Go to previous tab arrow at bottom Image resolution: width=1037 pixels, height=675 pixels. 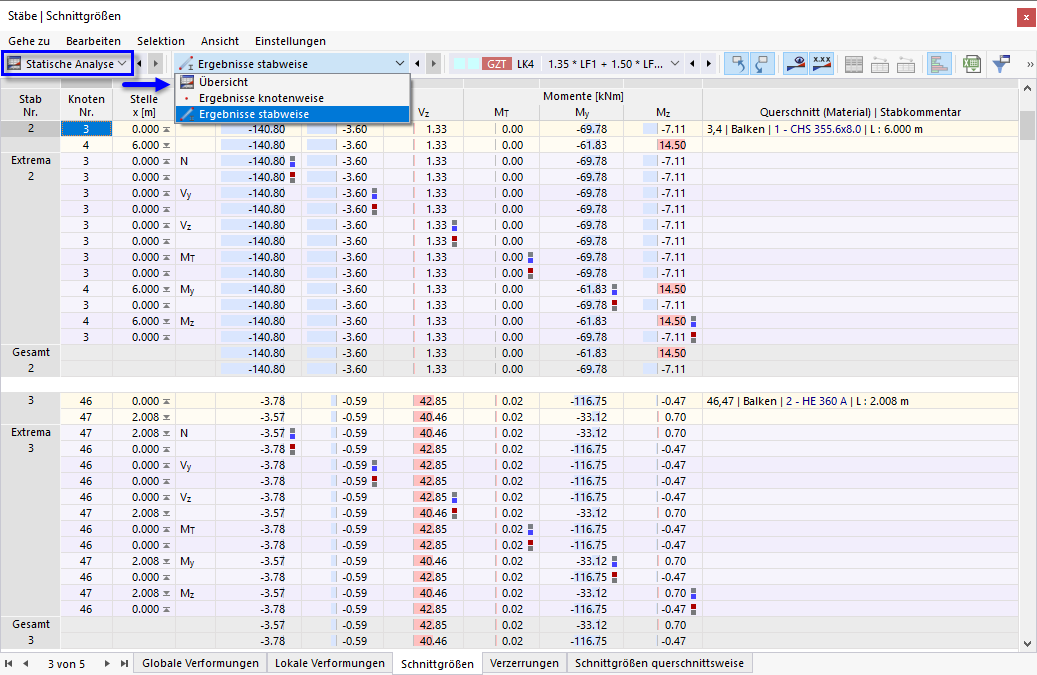click(26, 663)
